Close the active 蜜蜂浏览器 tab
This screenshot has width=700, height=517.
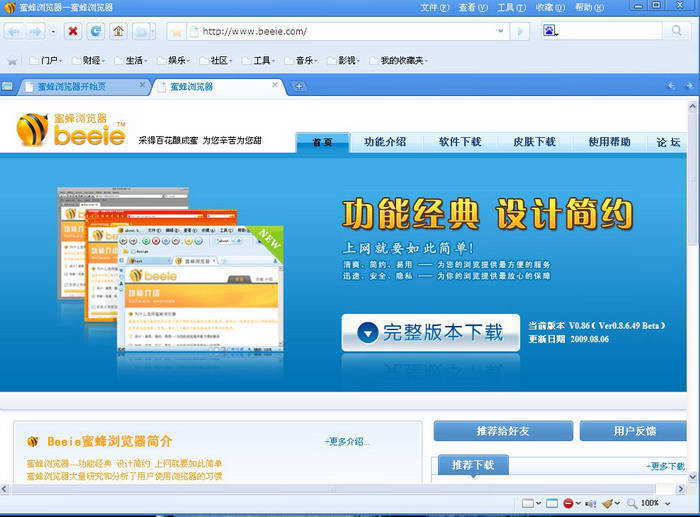pos(275,85)
